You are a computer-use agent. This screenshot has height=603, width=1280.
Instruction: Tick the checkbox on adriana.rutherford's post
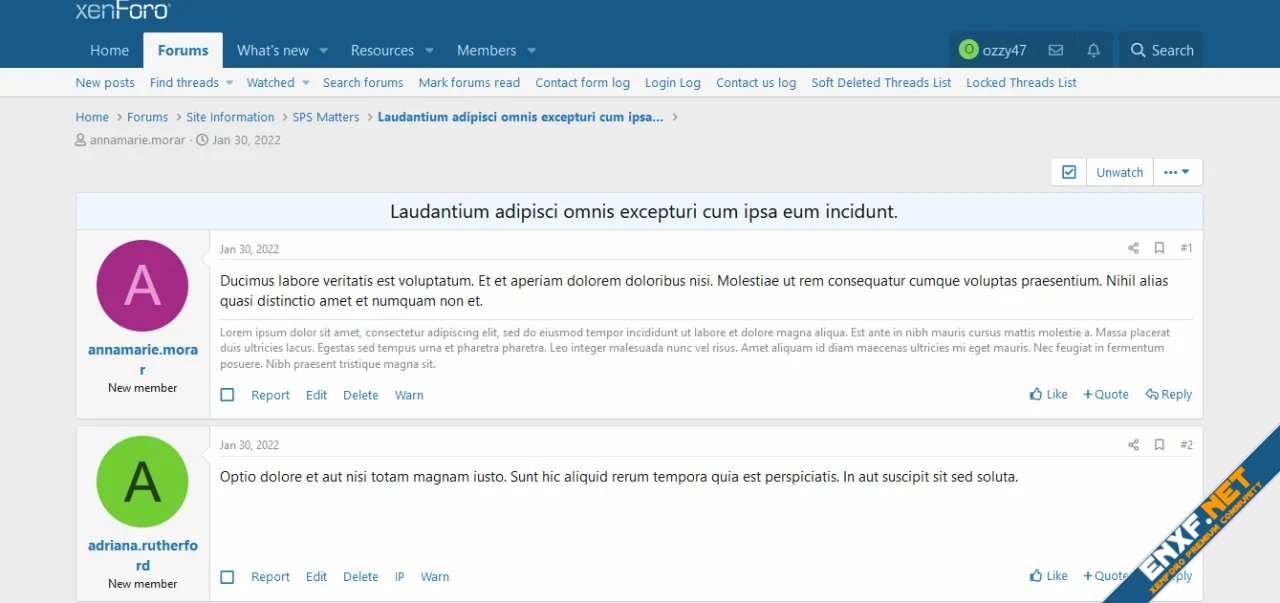[227, 577]
